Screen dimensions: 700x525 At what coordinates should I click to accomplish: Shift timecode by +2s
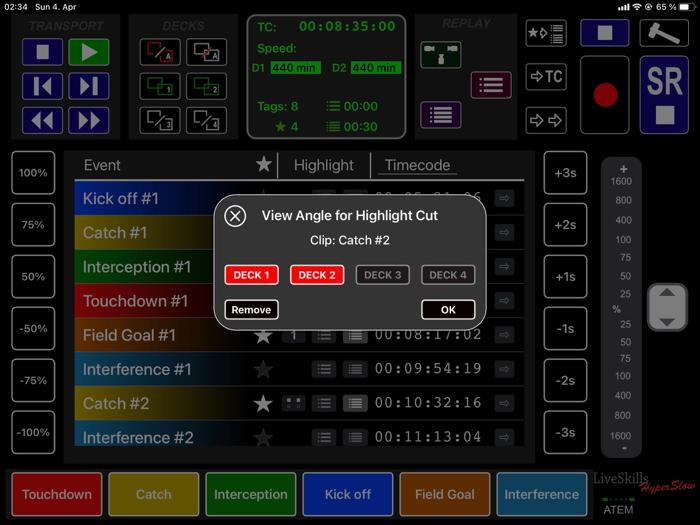(565, 225)
